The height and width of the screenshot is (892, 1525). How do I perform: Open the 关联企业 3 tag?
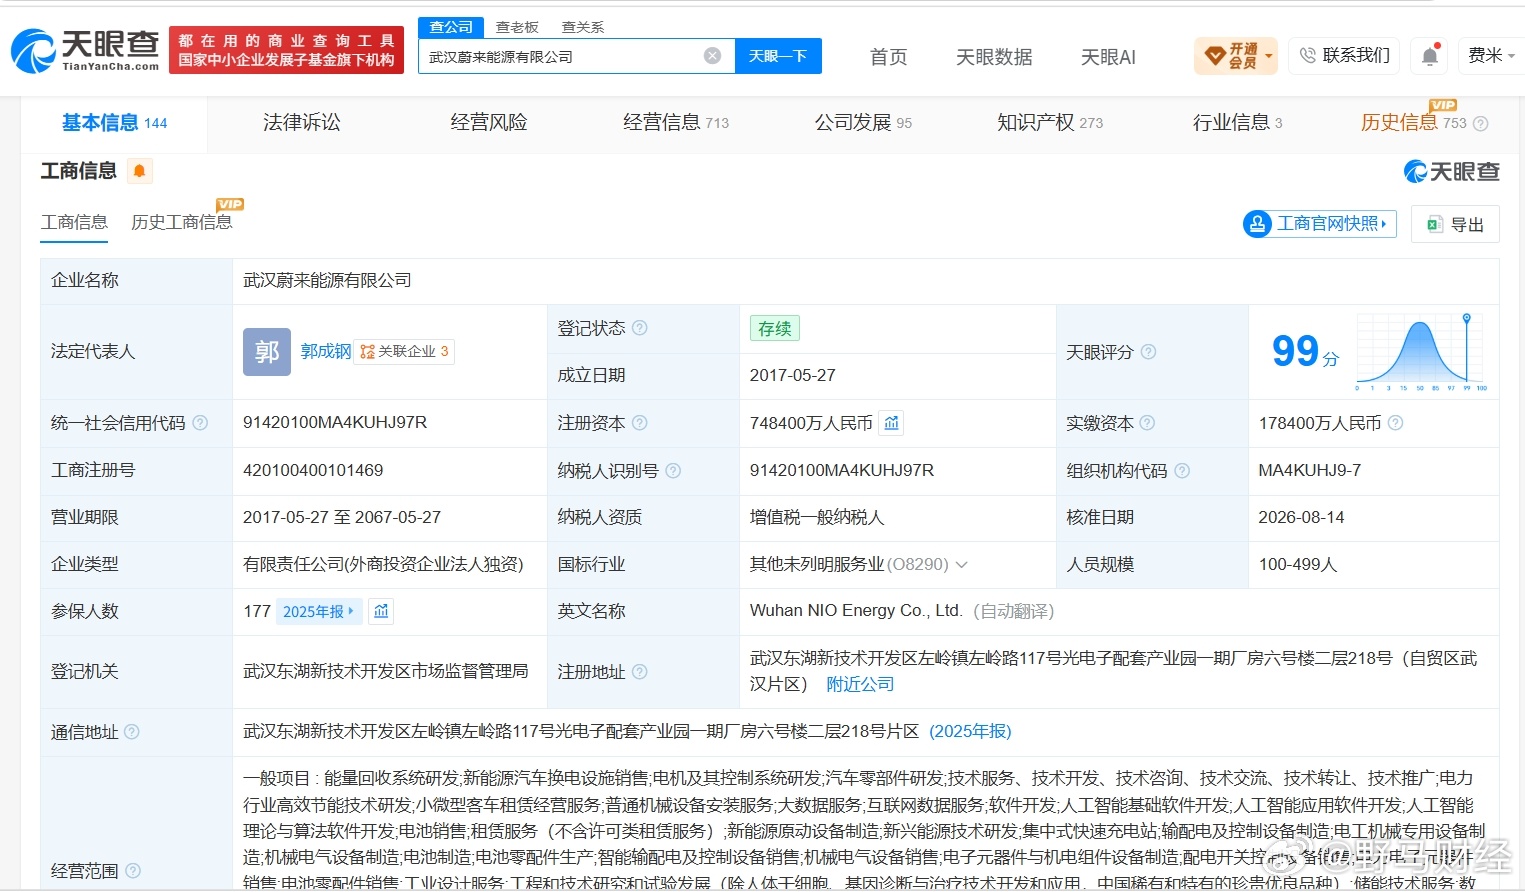(405, 351)
